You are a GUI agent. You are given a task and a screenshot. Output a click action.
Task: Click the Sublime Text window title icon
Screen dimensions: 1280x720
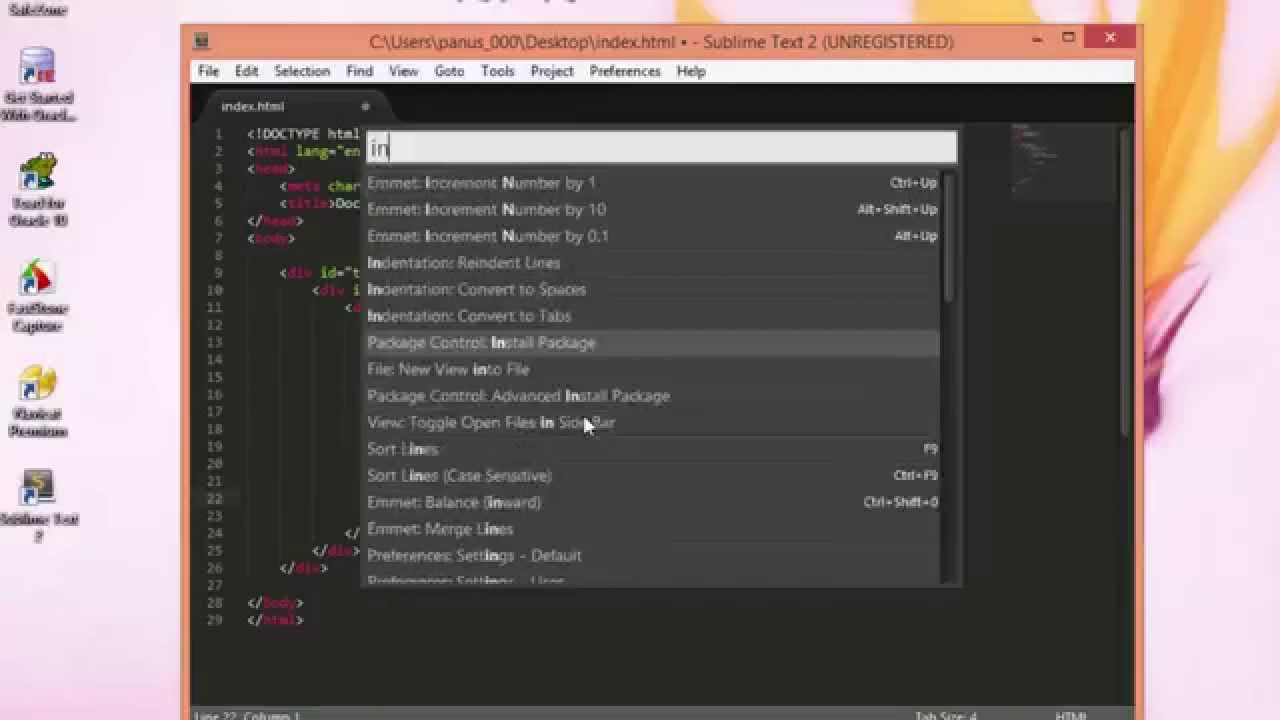(202, 41)
